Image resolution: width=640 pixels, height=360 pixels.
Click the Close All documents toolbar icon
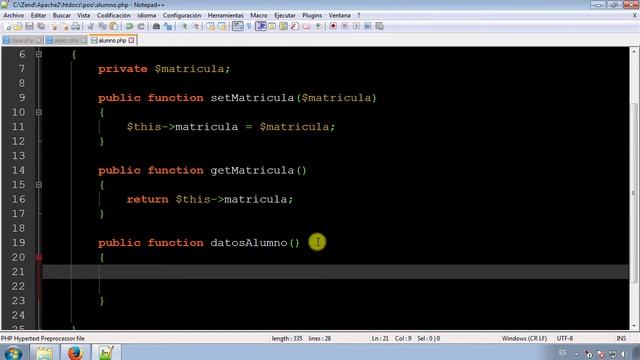click(x=64, y=27)
